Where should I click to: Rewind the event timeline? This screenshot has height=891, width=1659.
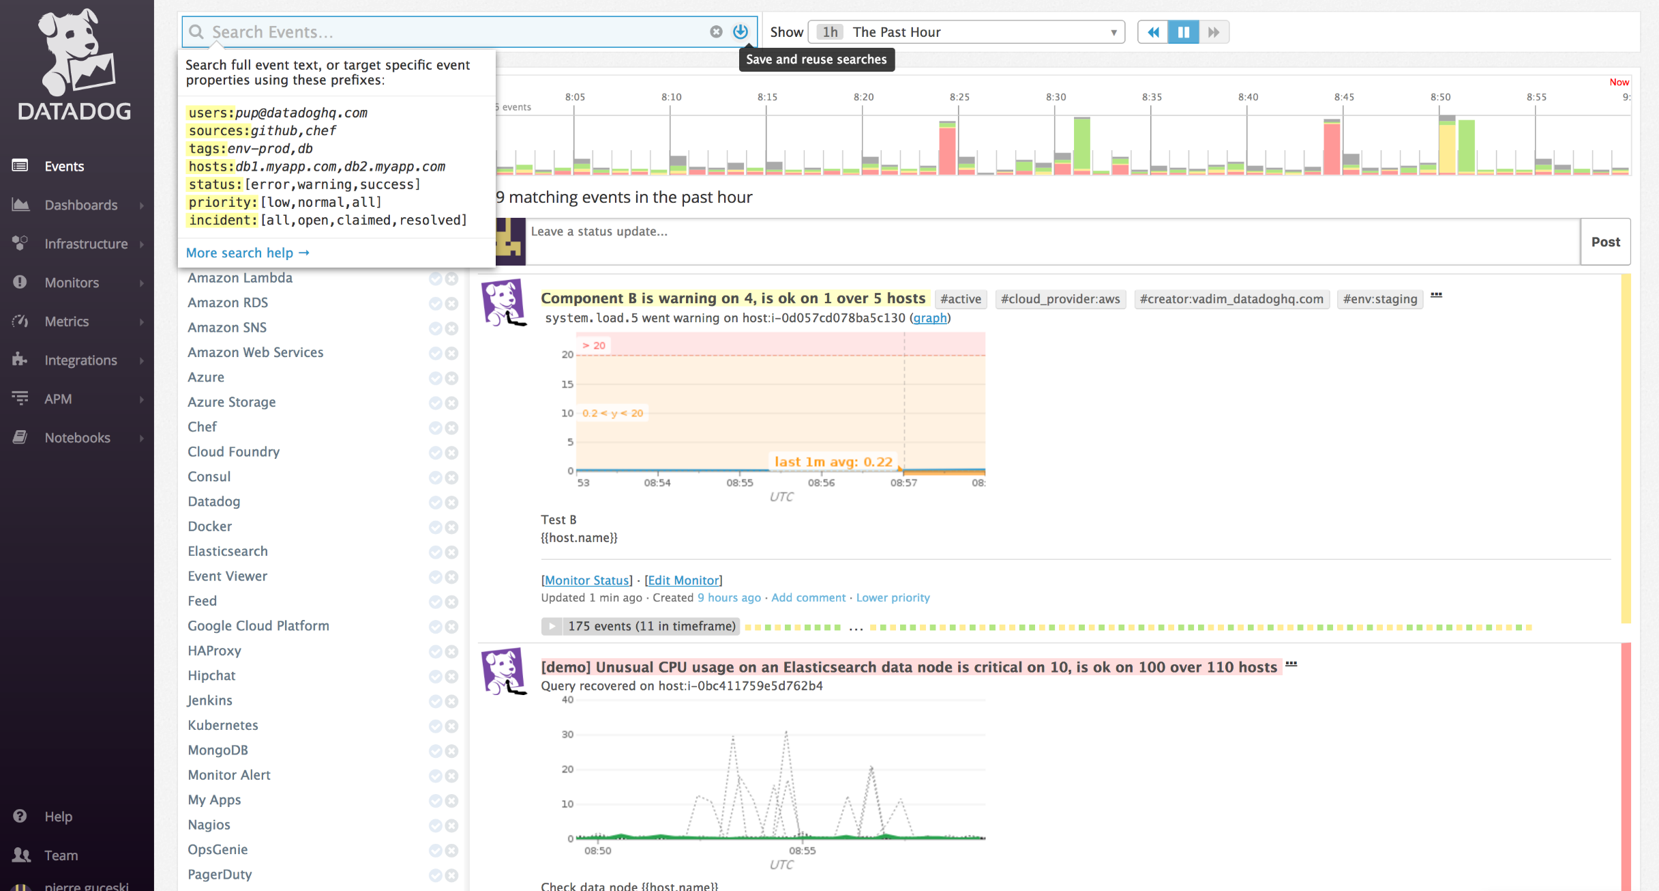tap(1153, 32)
